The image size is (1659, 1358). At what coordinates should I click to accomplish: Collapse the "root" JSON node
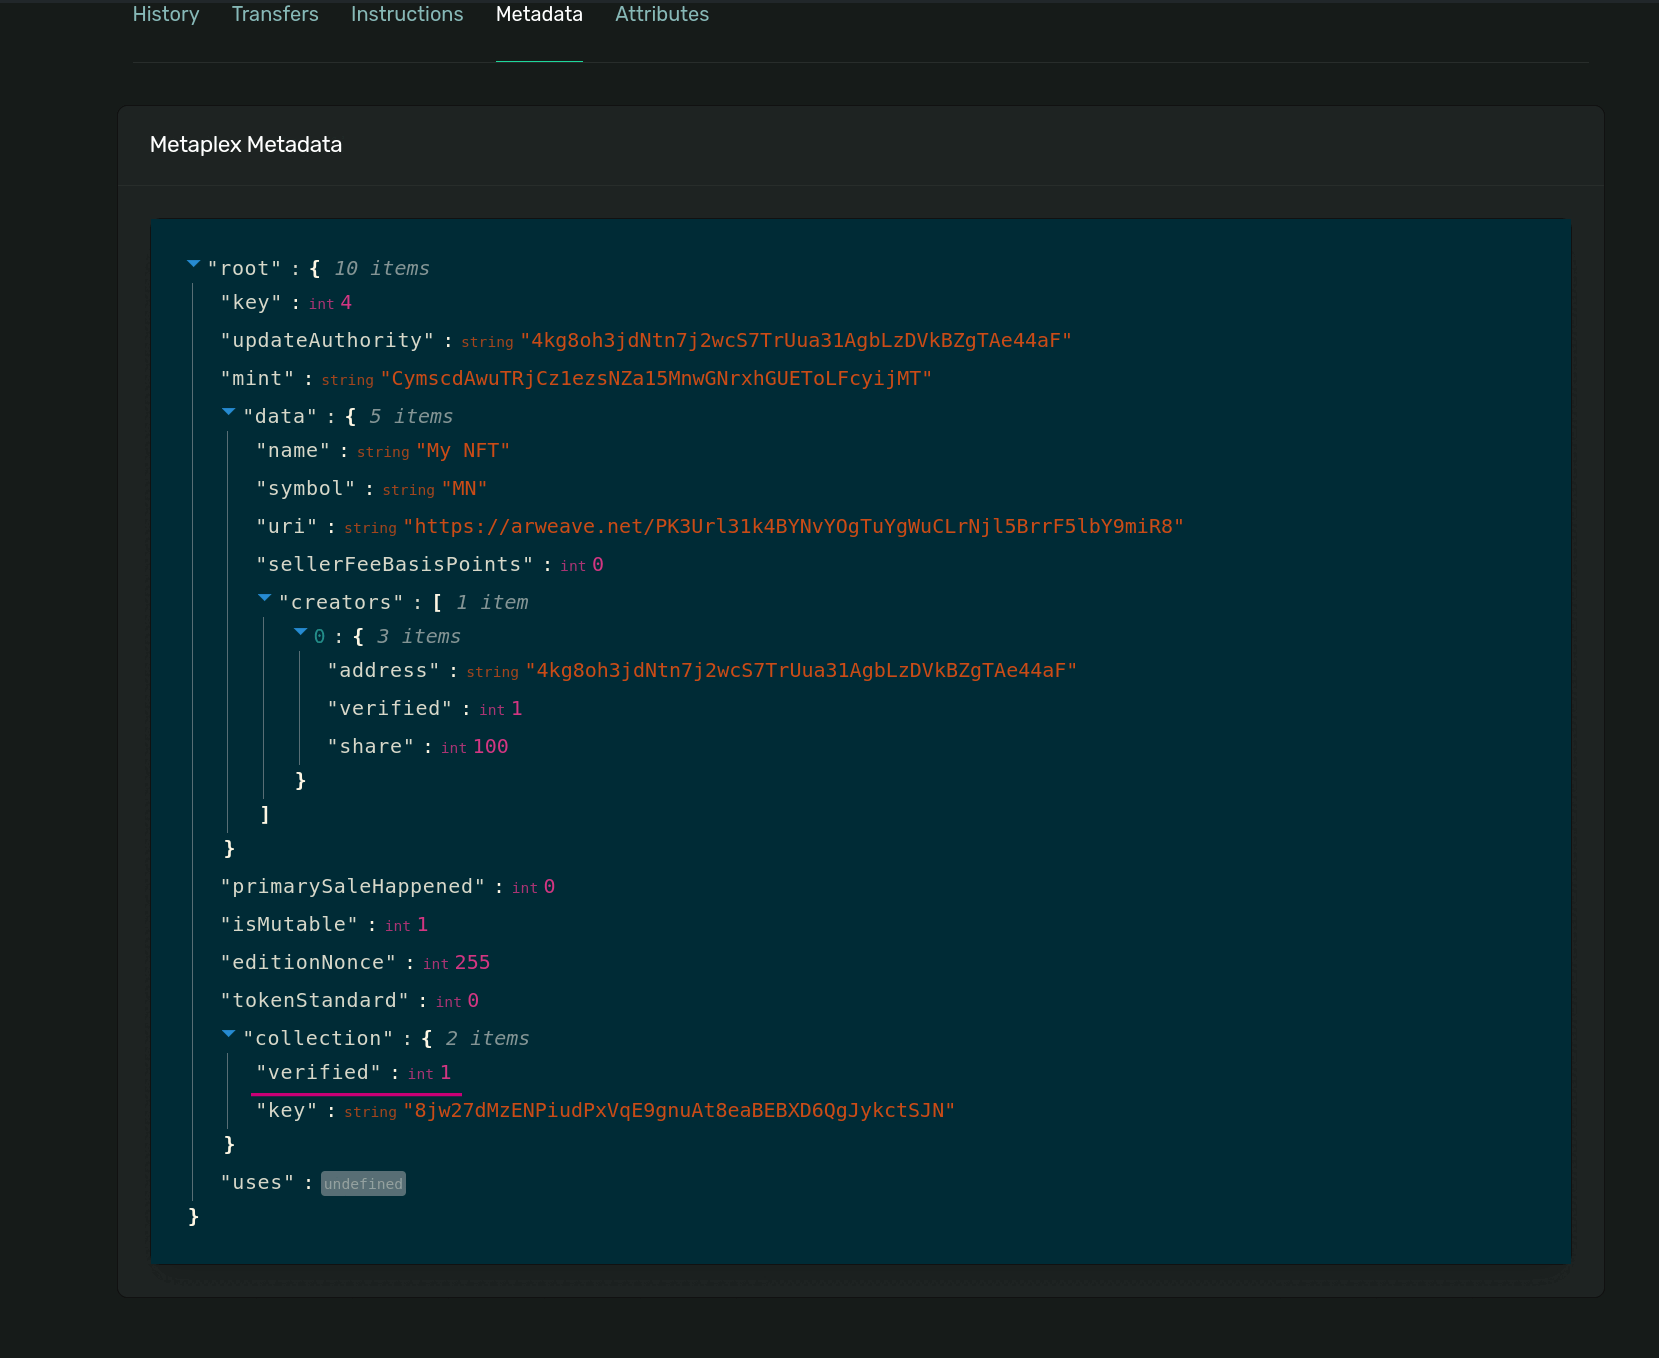193,265
